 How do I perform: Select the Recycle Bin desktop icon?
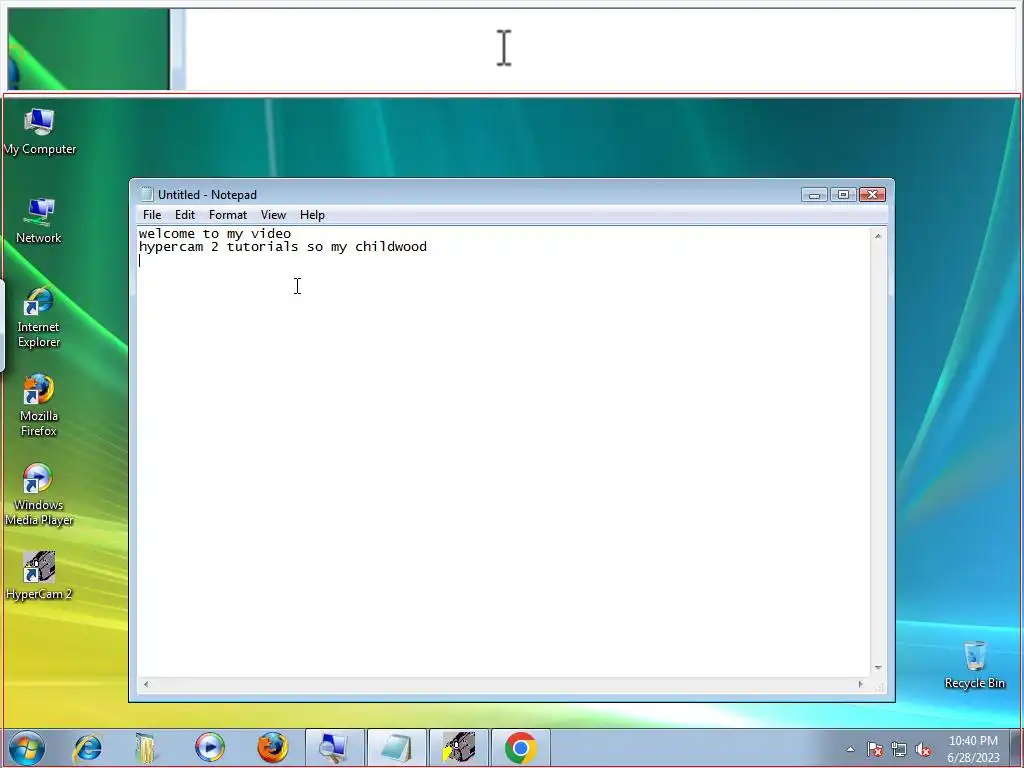tap(974, 665)
